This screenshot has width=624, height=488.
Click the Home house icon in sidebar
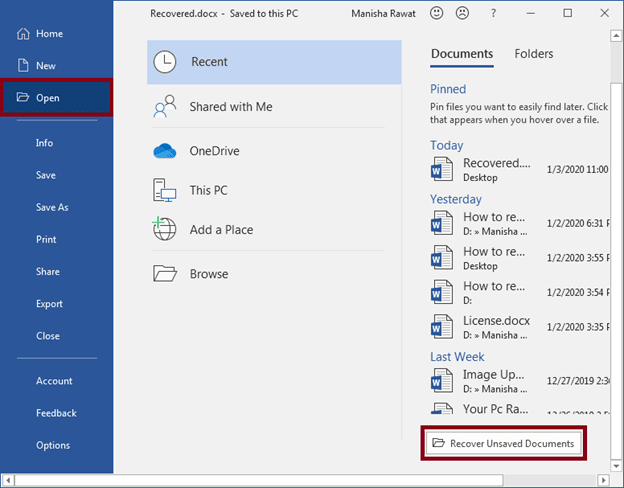click(23, 34)
